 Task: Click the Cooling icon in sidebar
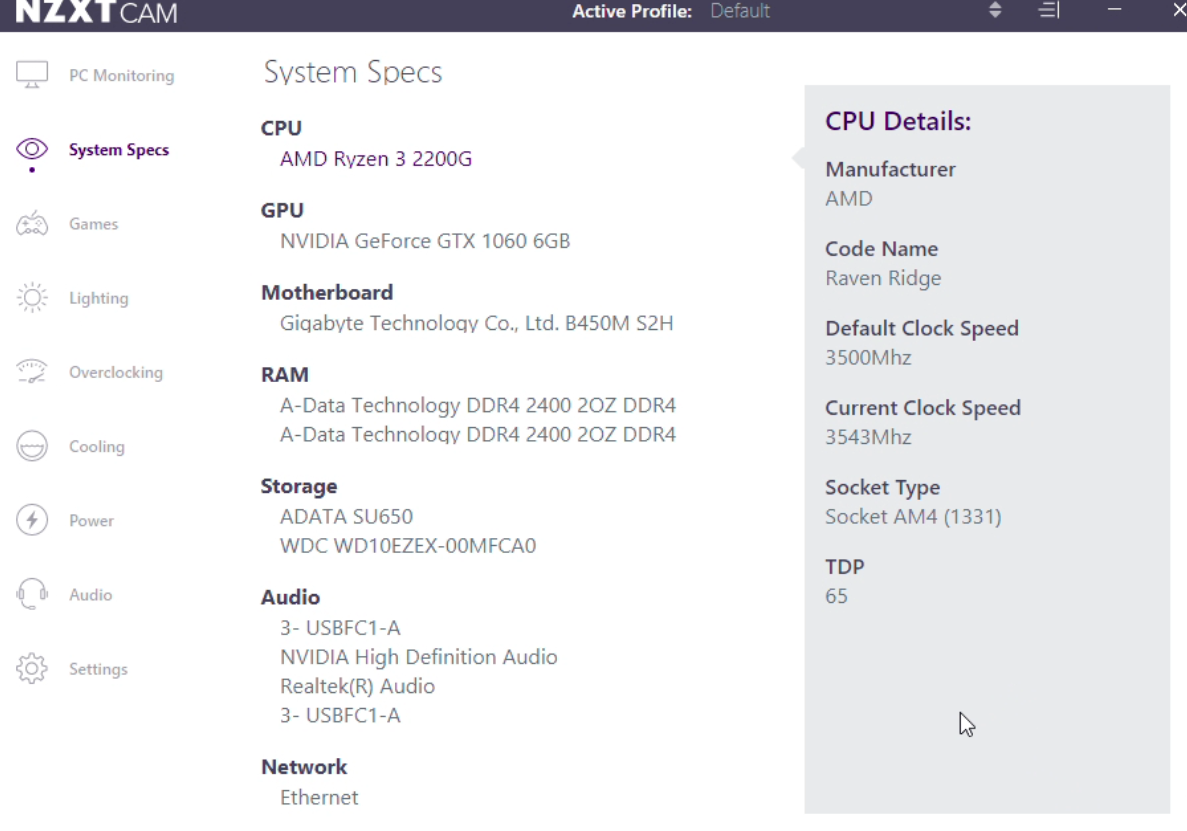click(32, 446)
